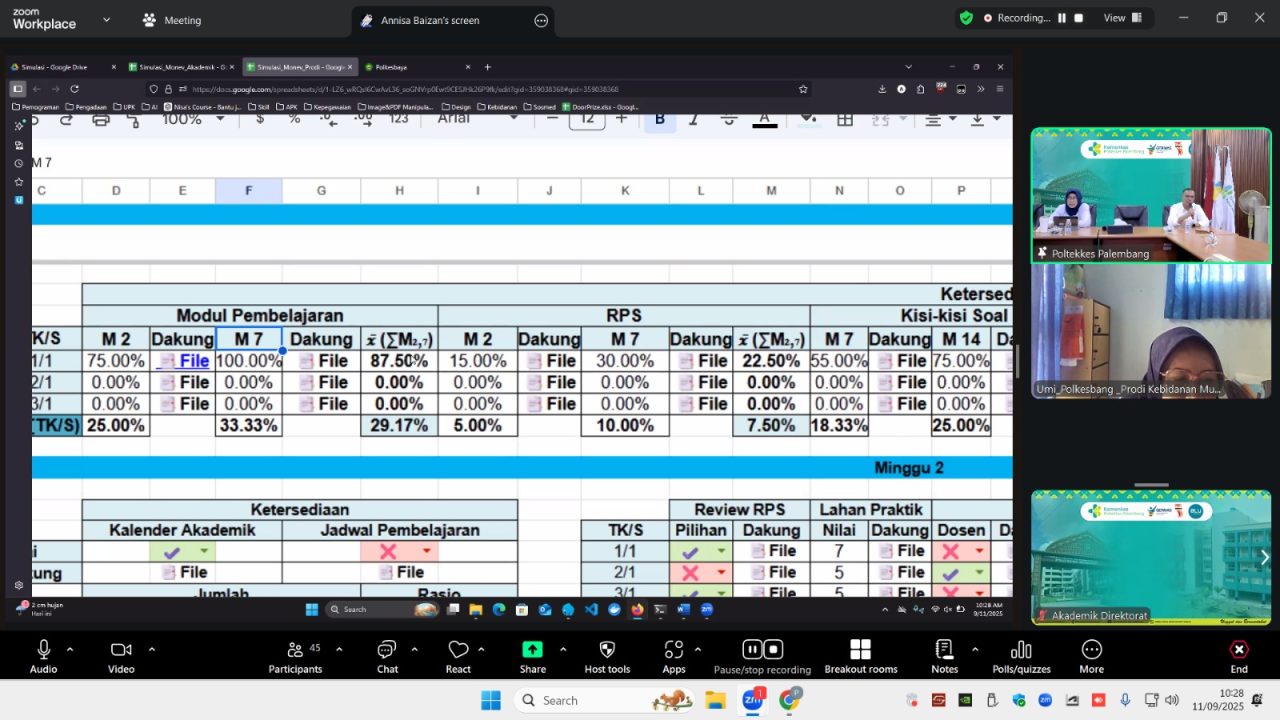Open the View layout dropdown

click(1122, 18)
